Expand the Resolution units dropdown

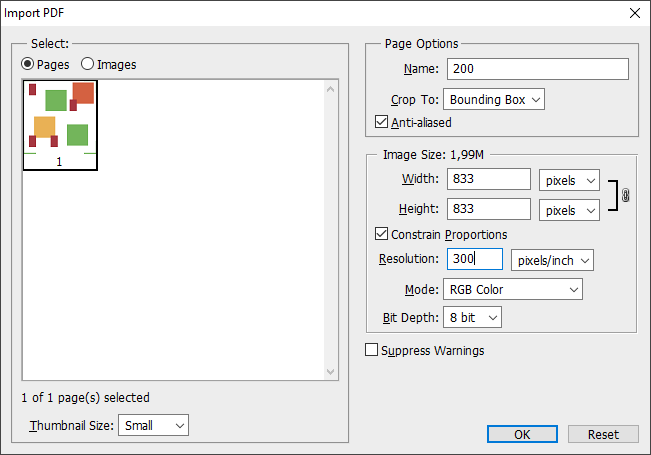tap(552, 260)
